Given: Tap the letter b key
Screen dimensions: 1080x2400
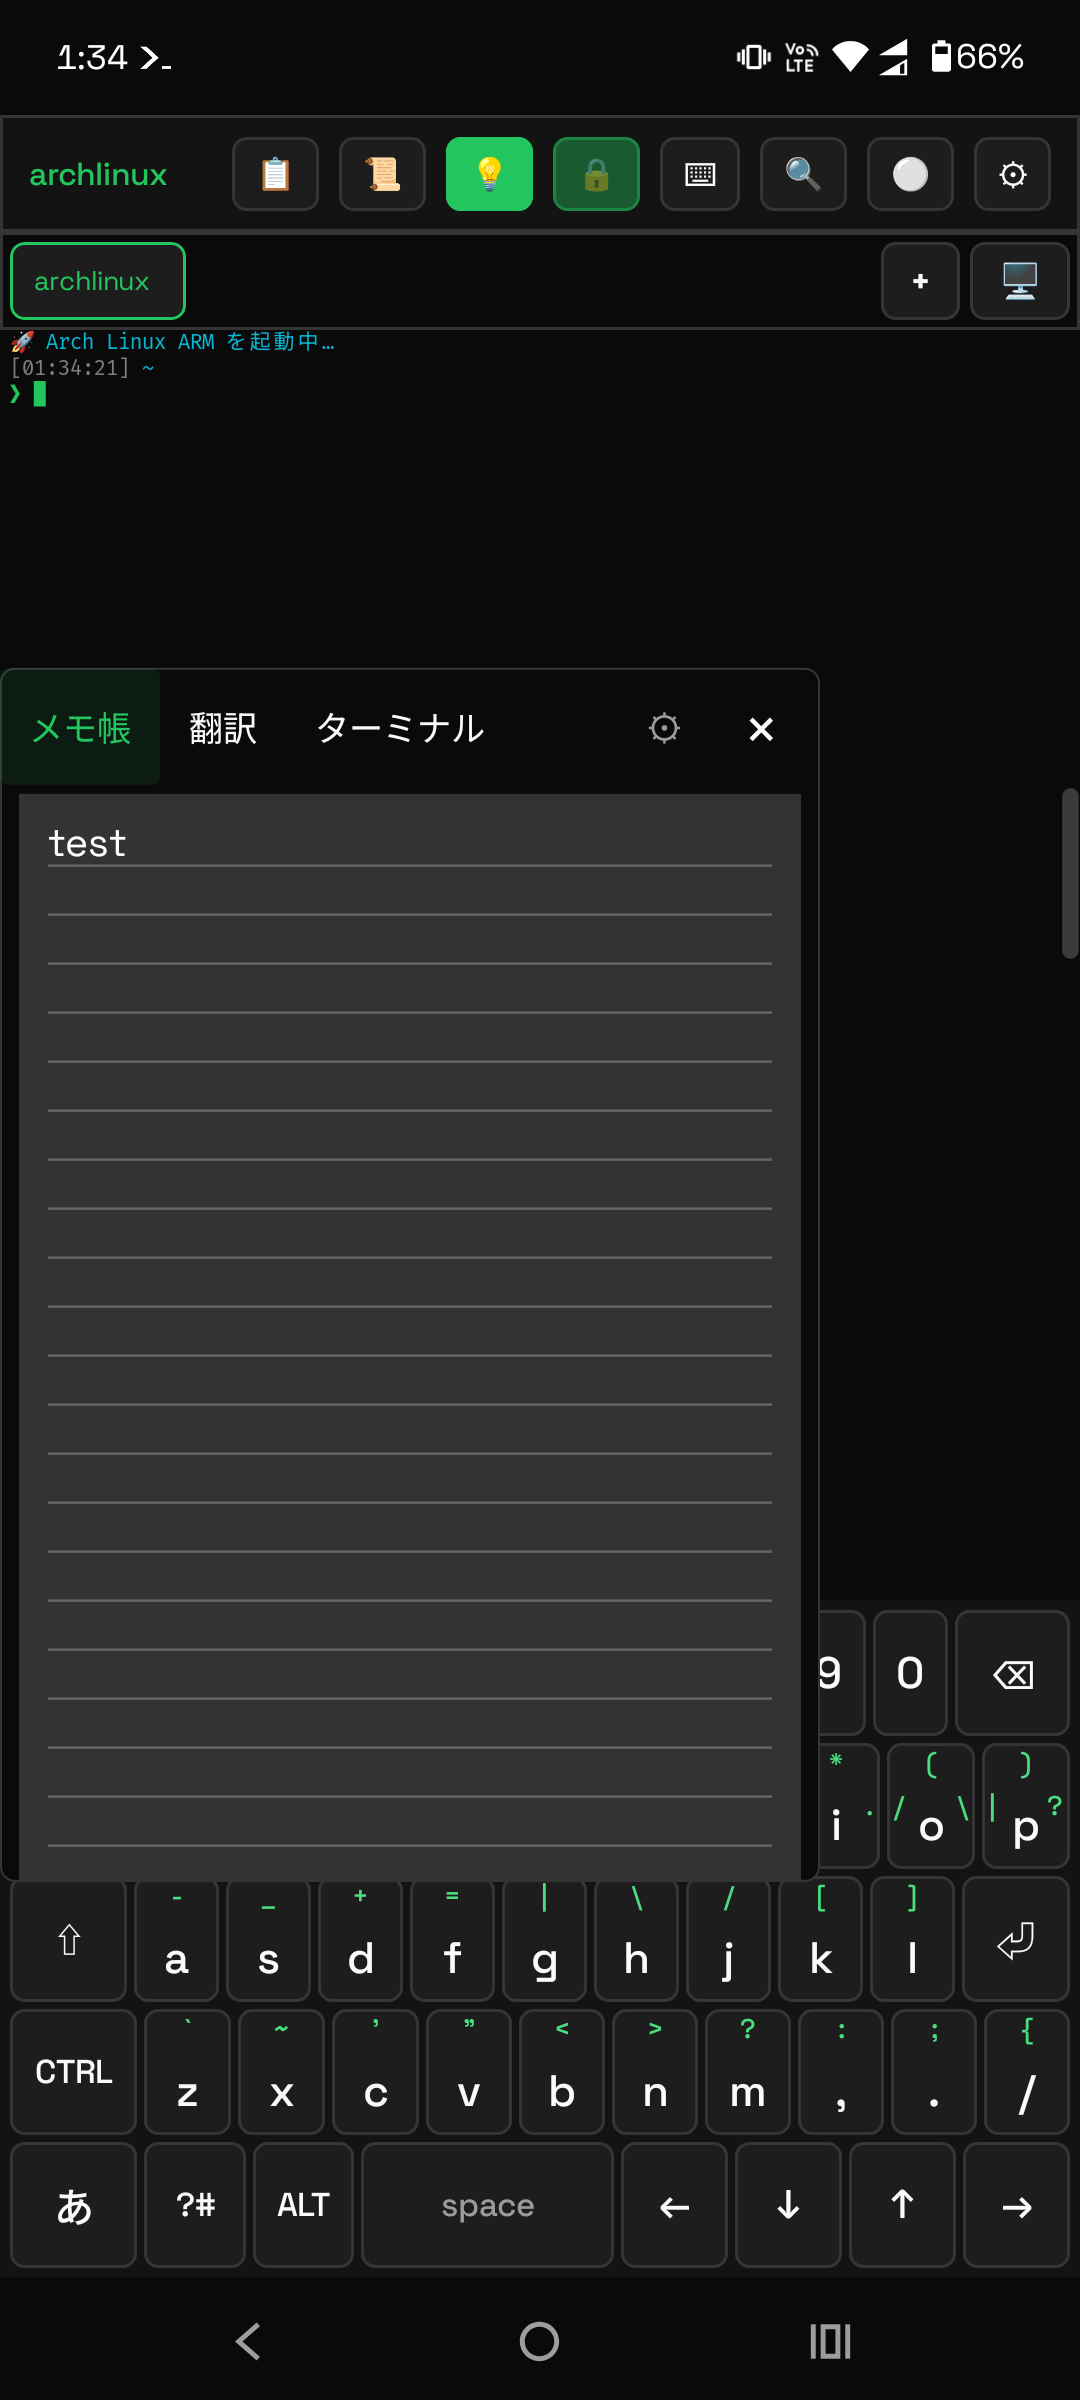Looking at the screenshot, I should point(561,2072).
